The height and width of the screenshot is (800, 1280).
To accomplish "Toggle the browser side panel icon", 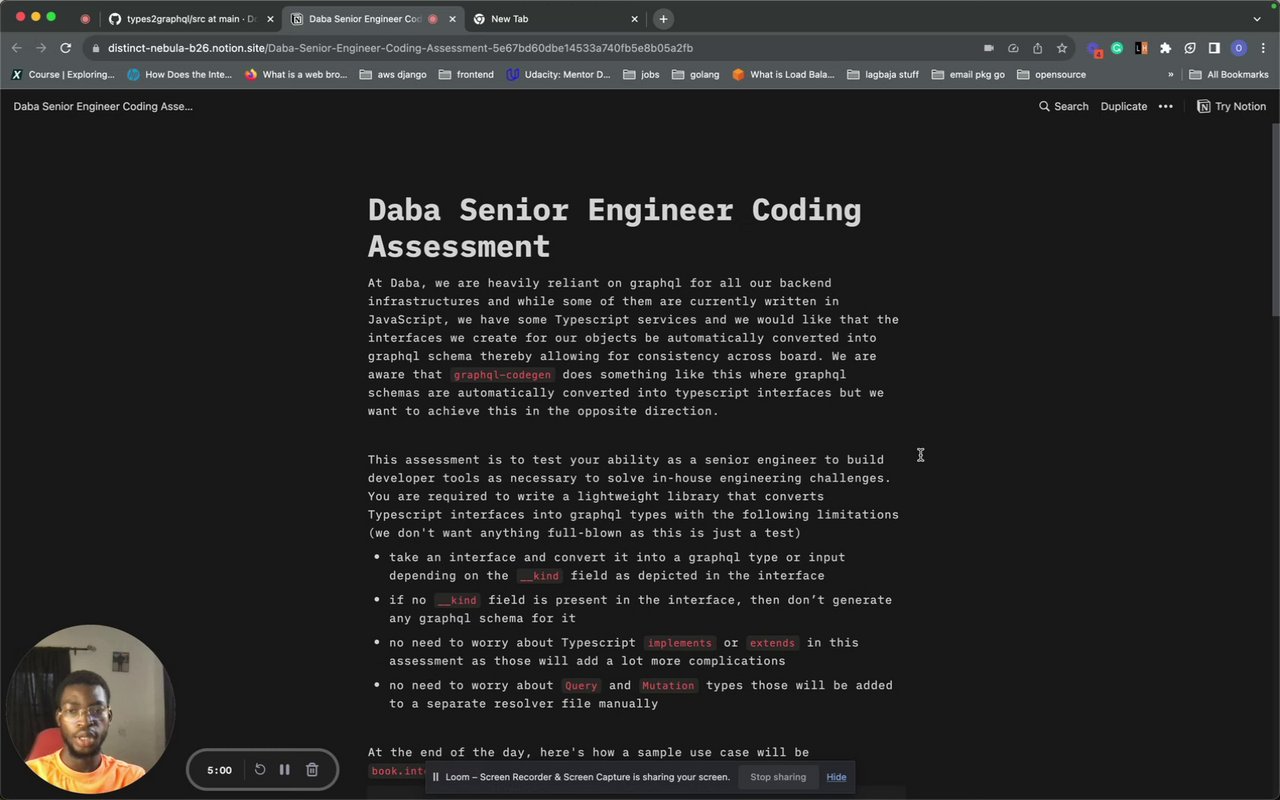I will (1214, 48).
